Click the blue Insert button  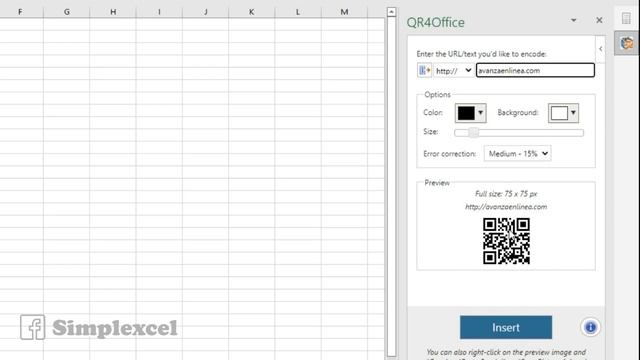[x=506, y=327]
